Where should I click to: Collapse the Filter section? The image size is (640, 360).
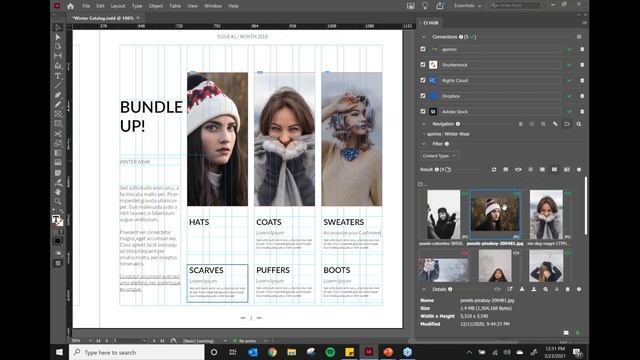coord(424,144)
